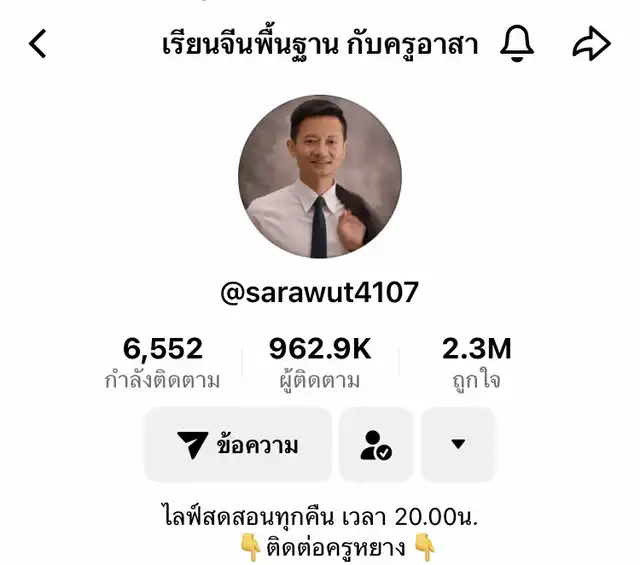Click the bio line about live at 20.00น.
The image size is (640, 565).
[x=320, y=516]
